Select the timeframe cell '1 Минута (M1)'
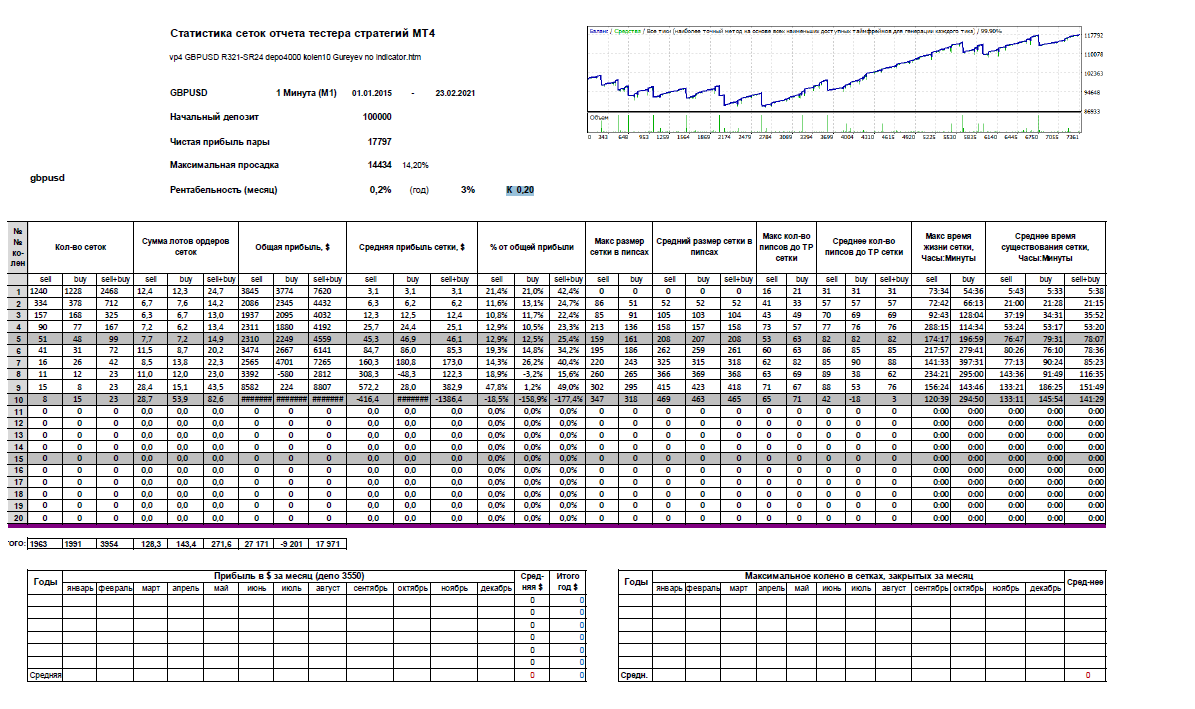1195x709 pixels. click(x=306, y=93)
